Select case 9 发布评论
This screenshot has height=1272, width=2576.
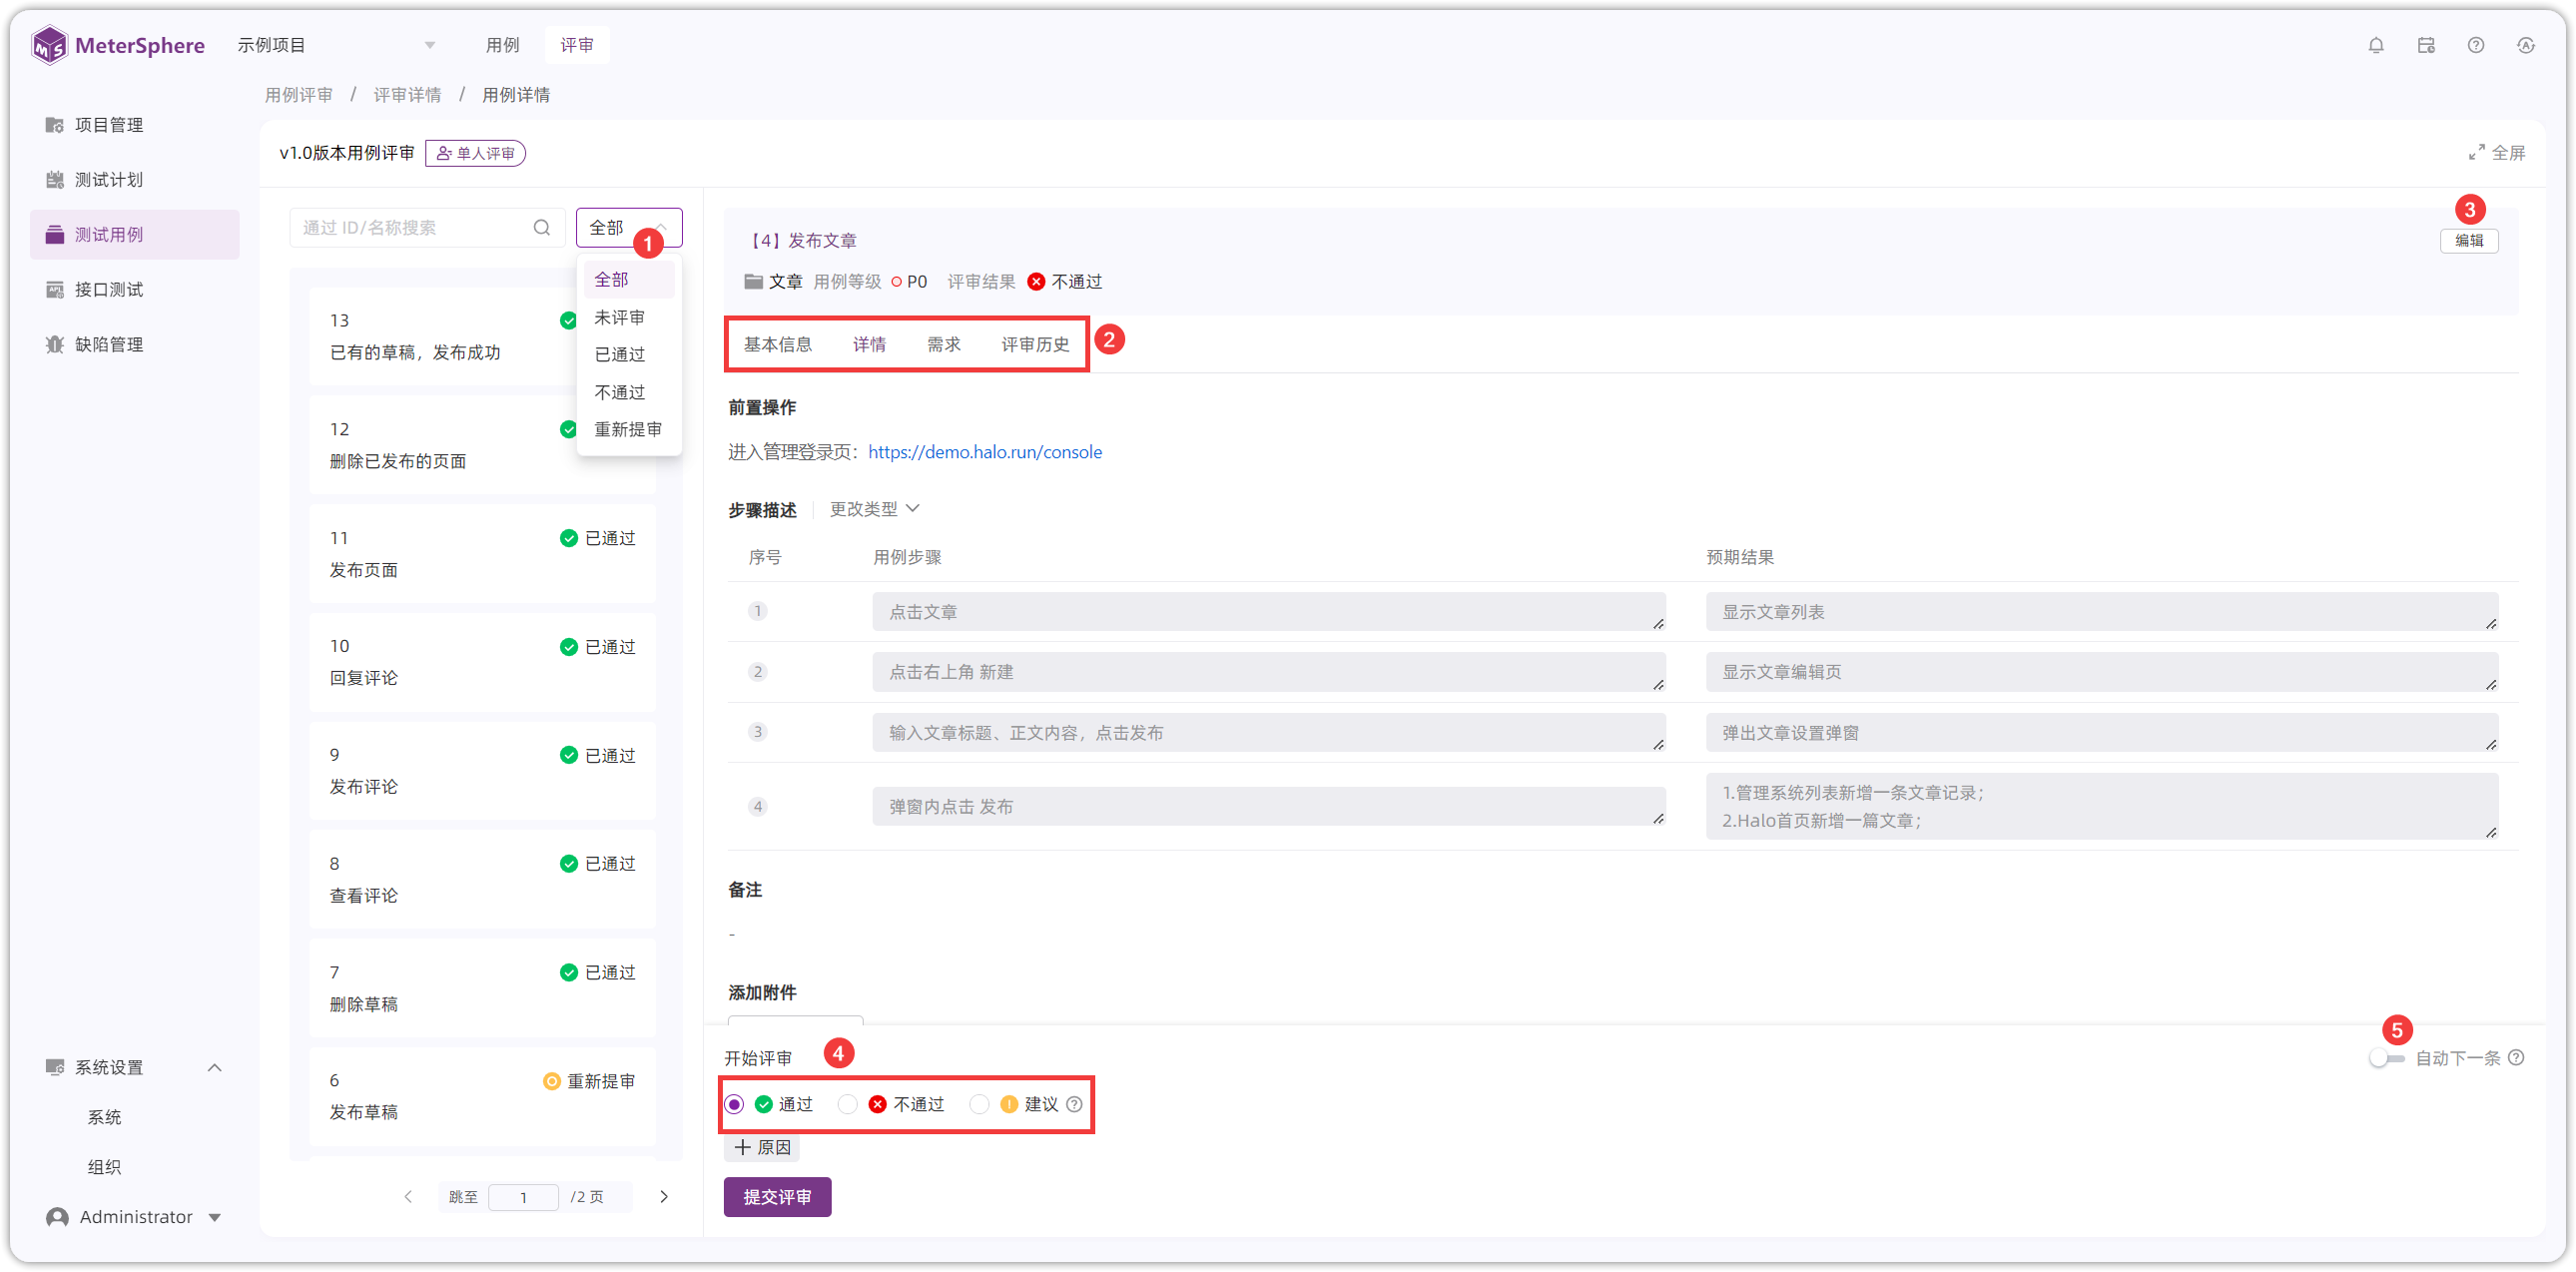482,771
